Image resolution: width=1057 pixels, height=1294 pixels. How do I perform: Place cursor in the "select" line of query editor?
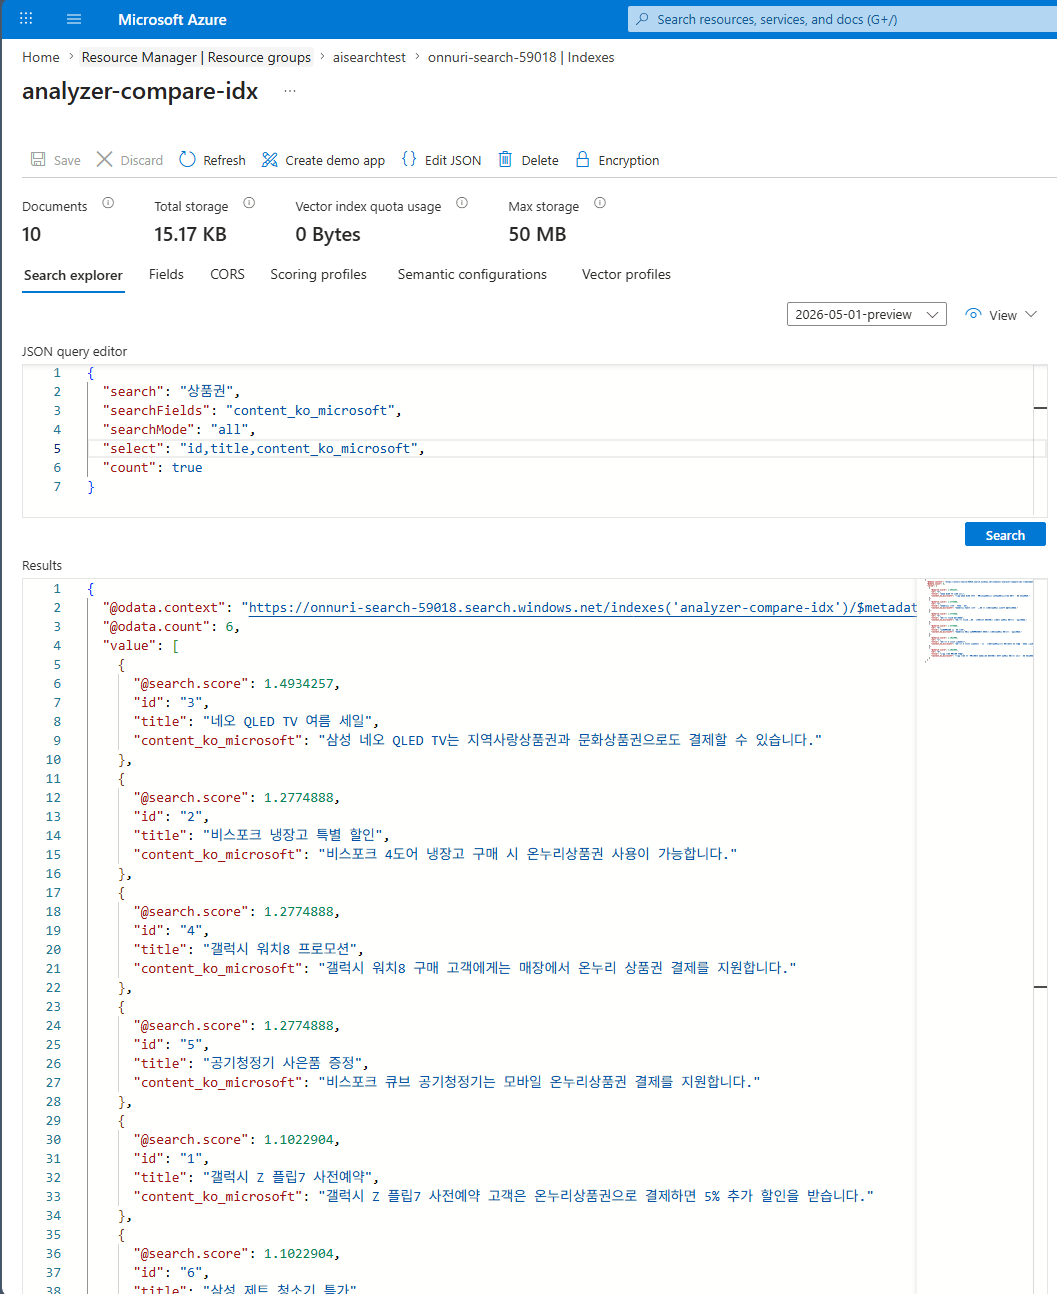264,448
